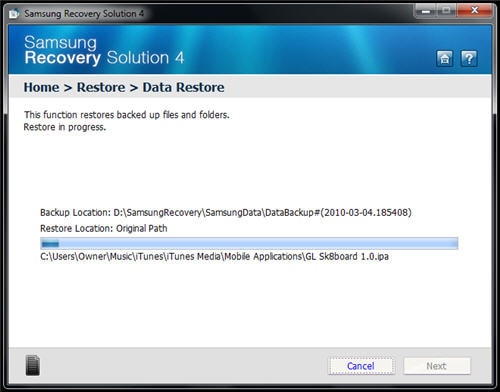Click the disabled Next button

pos(437,366)
